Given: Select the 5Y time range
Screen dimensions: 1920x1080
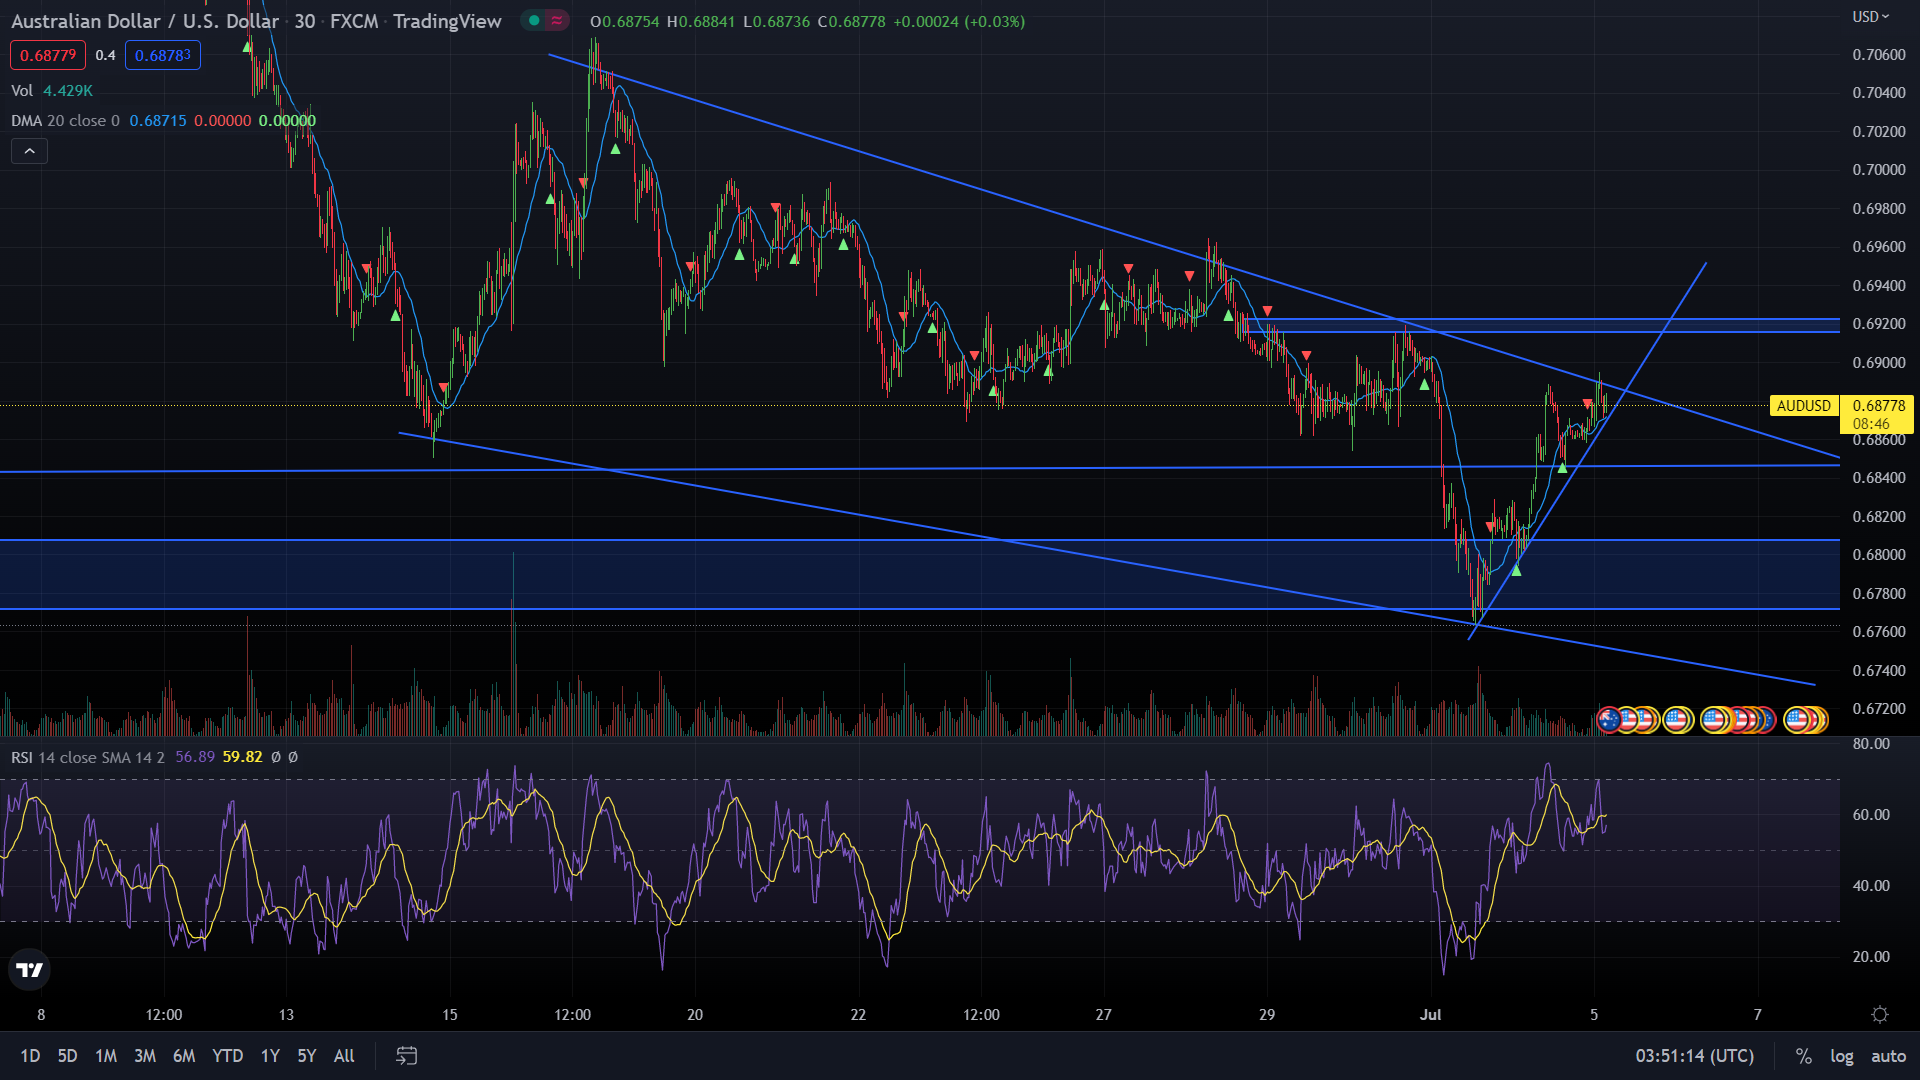Looking at the screenshot, I should [307, 1055].
